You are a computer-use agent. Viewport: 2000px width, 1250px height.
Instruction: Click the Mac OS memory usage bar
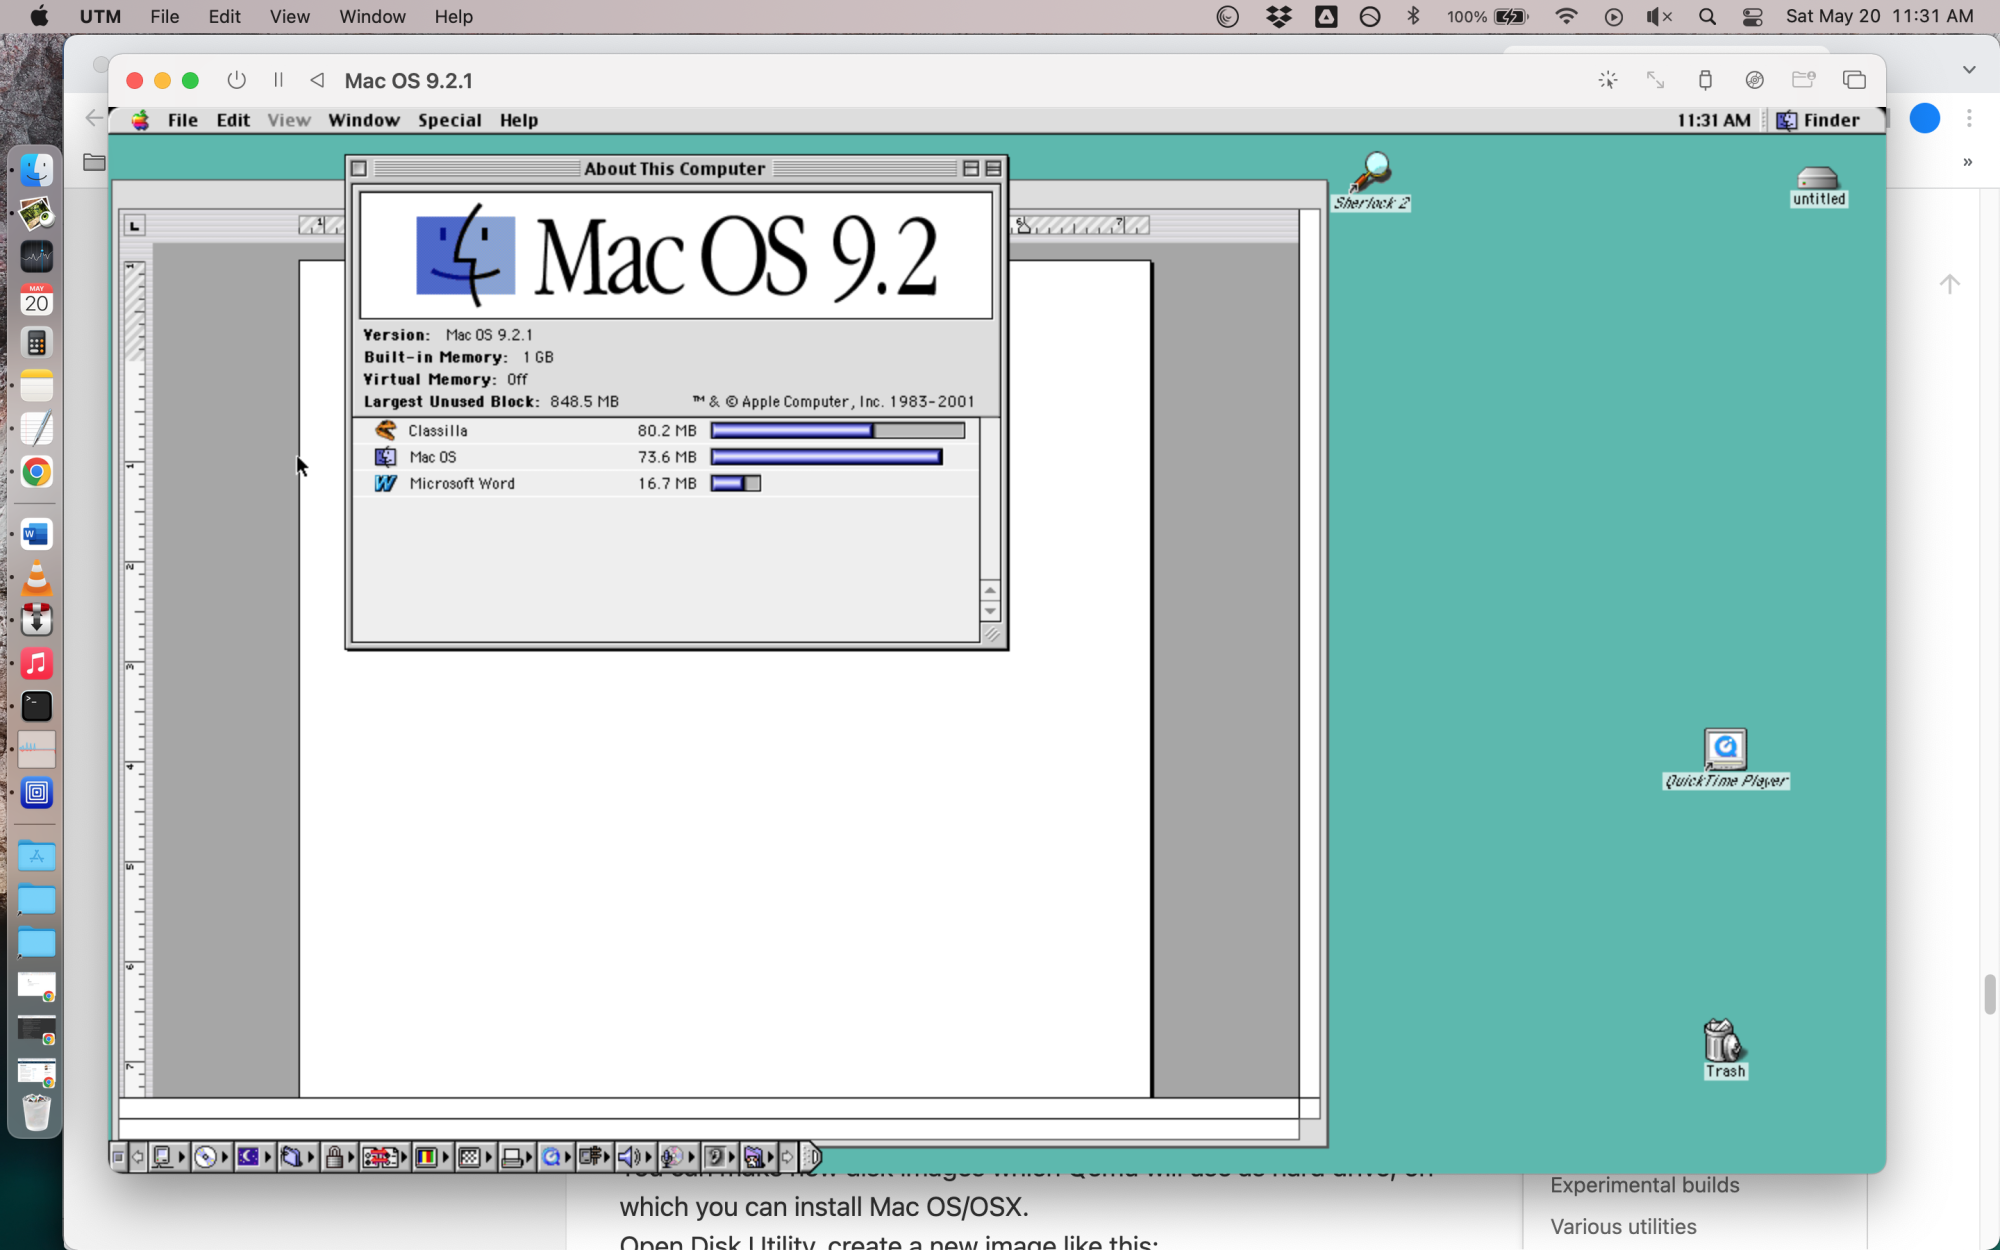pos(826,457)
